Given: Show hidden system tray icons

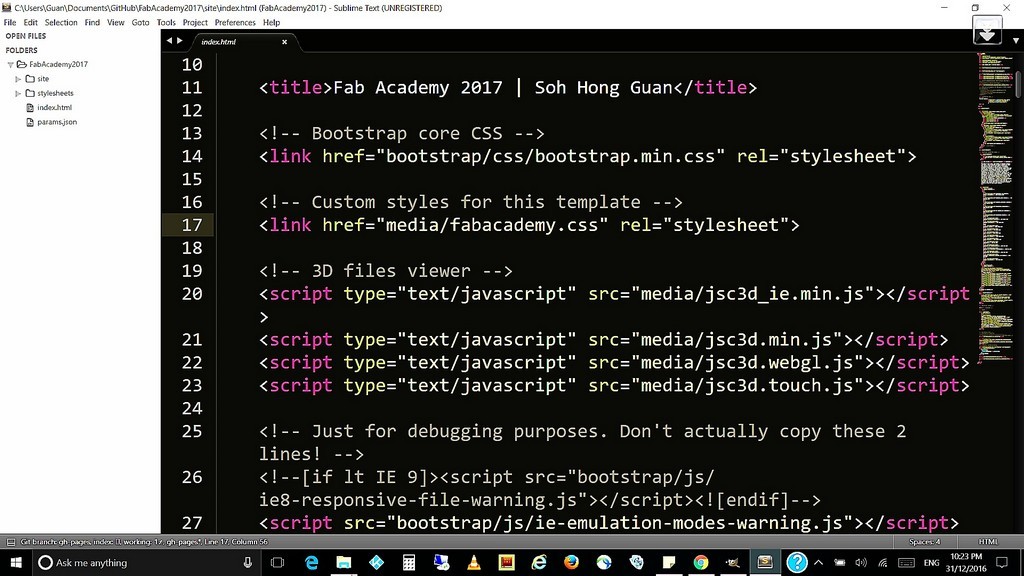Looking at the screenshot, I should [818, 562].
